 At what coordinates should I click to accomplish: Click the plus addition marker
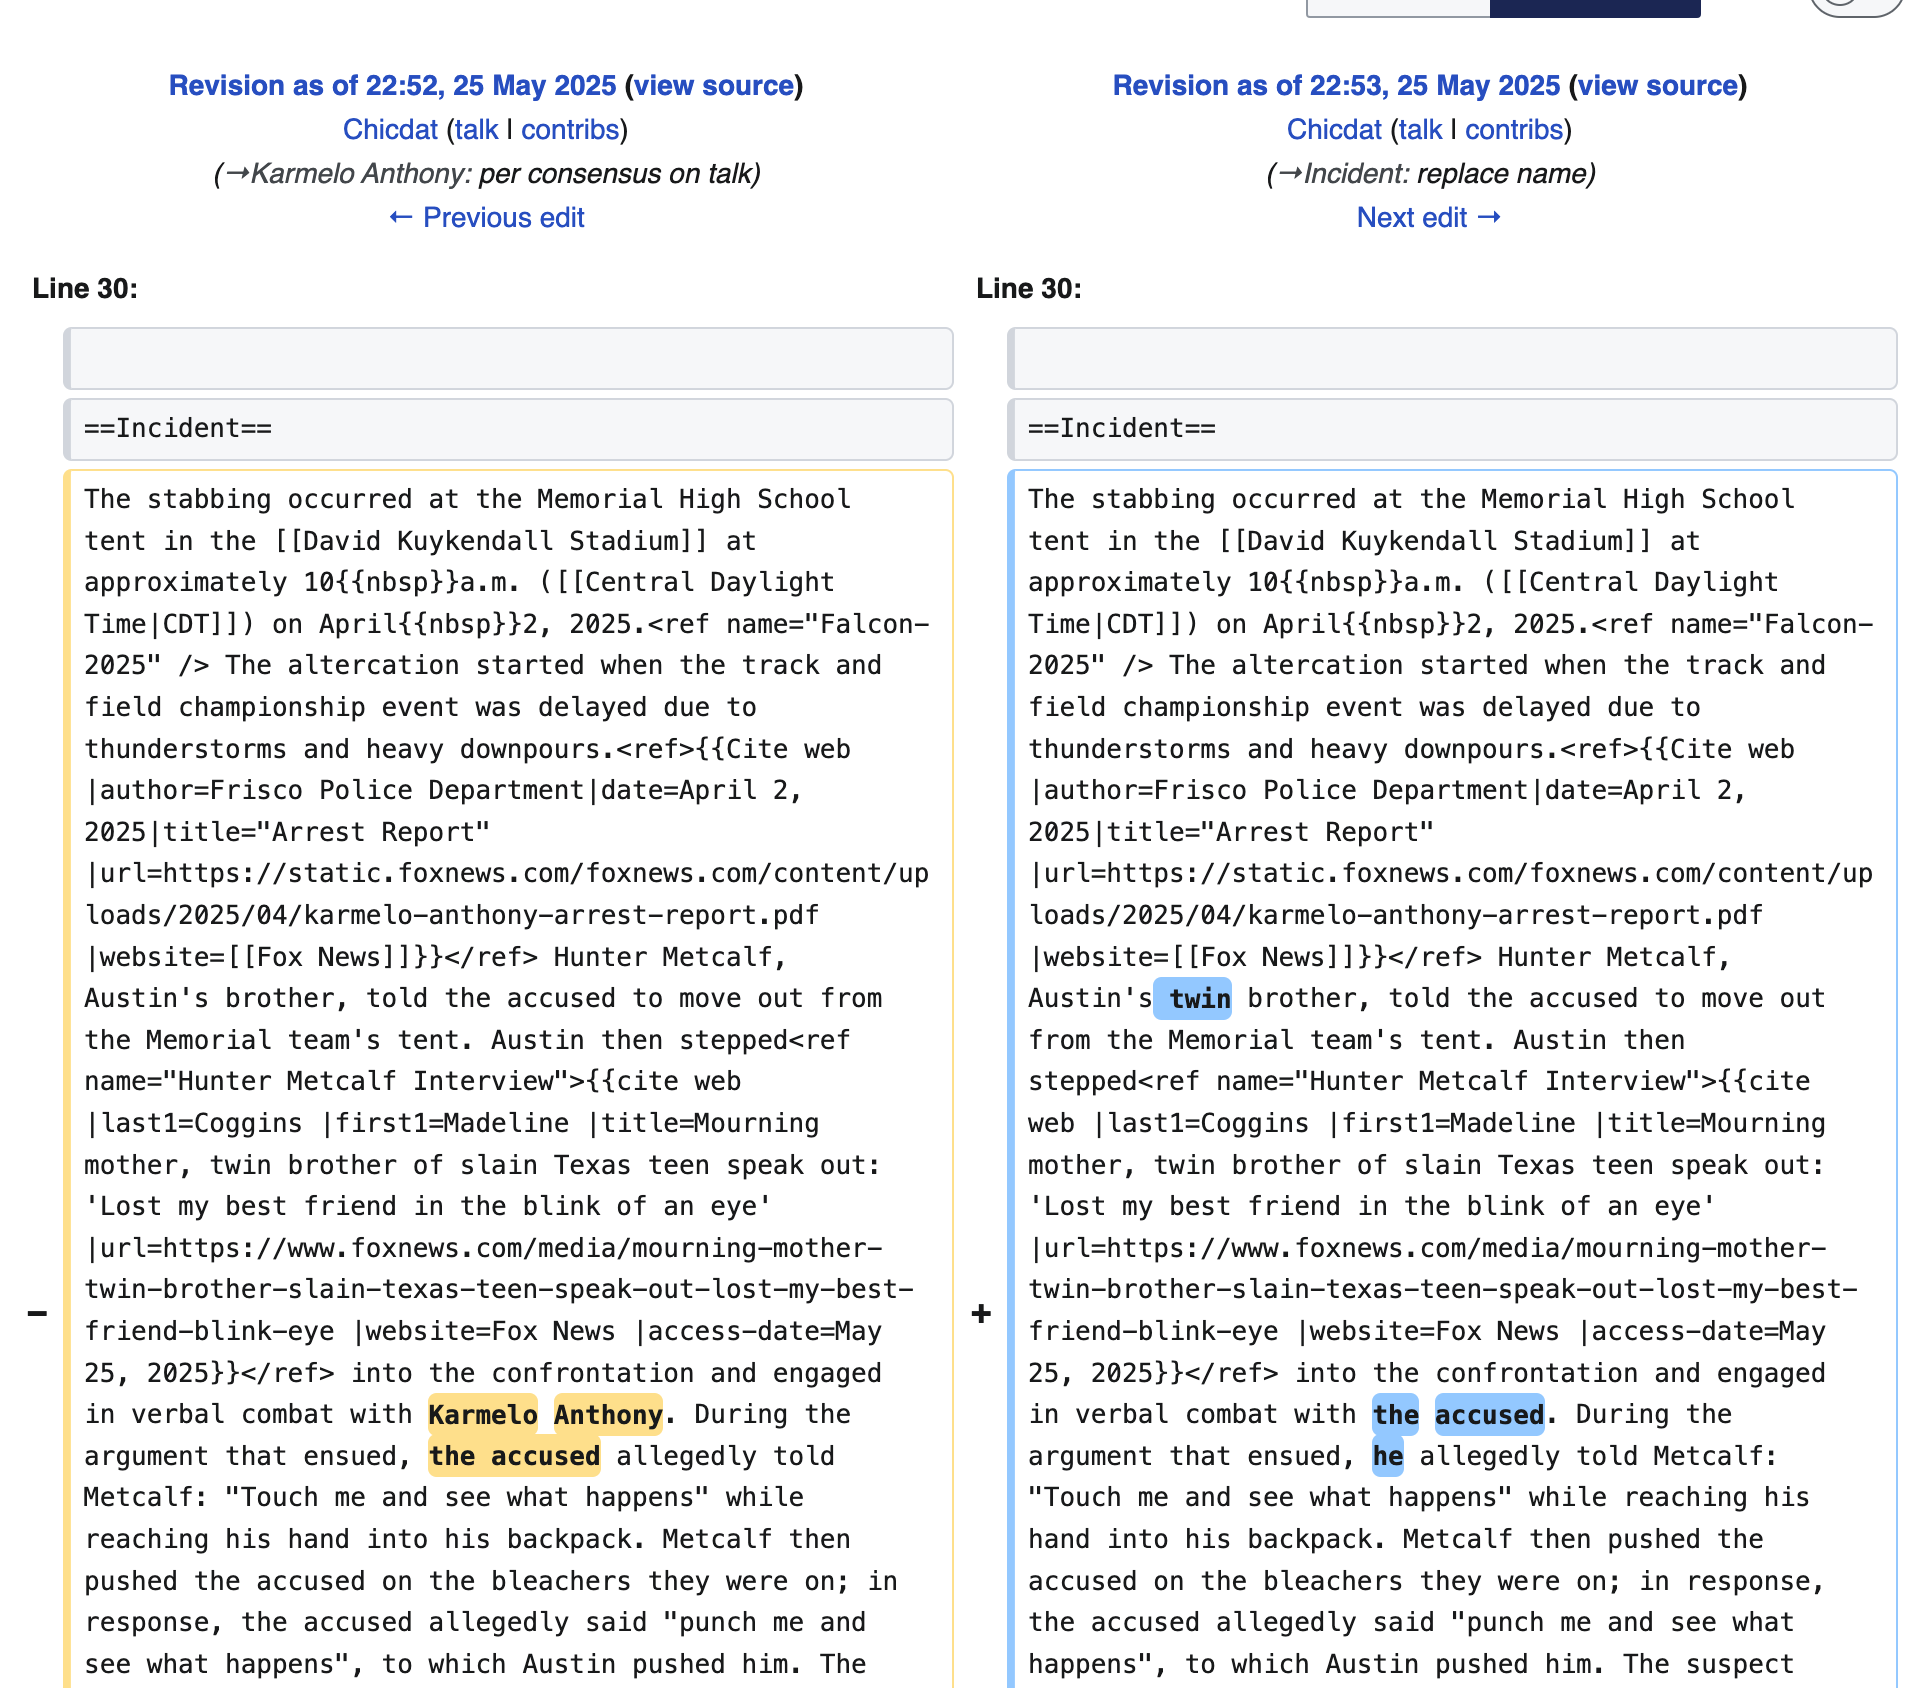pos(982,1313)
